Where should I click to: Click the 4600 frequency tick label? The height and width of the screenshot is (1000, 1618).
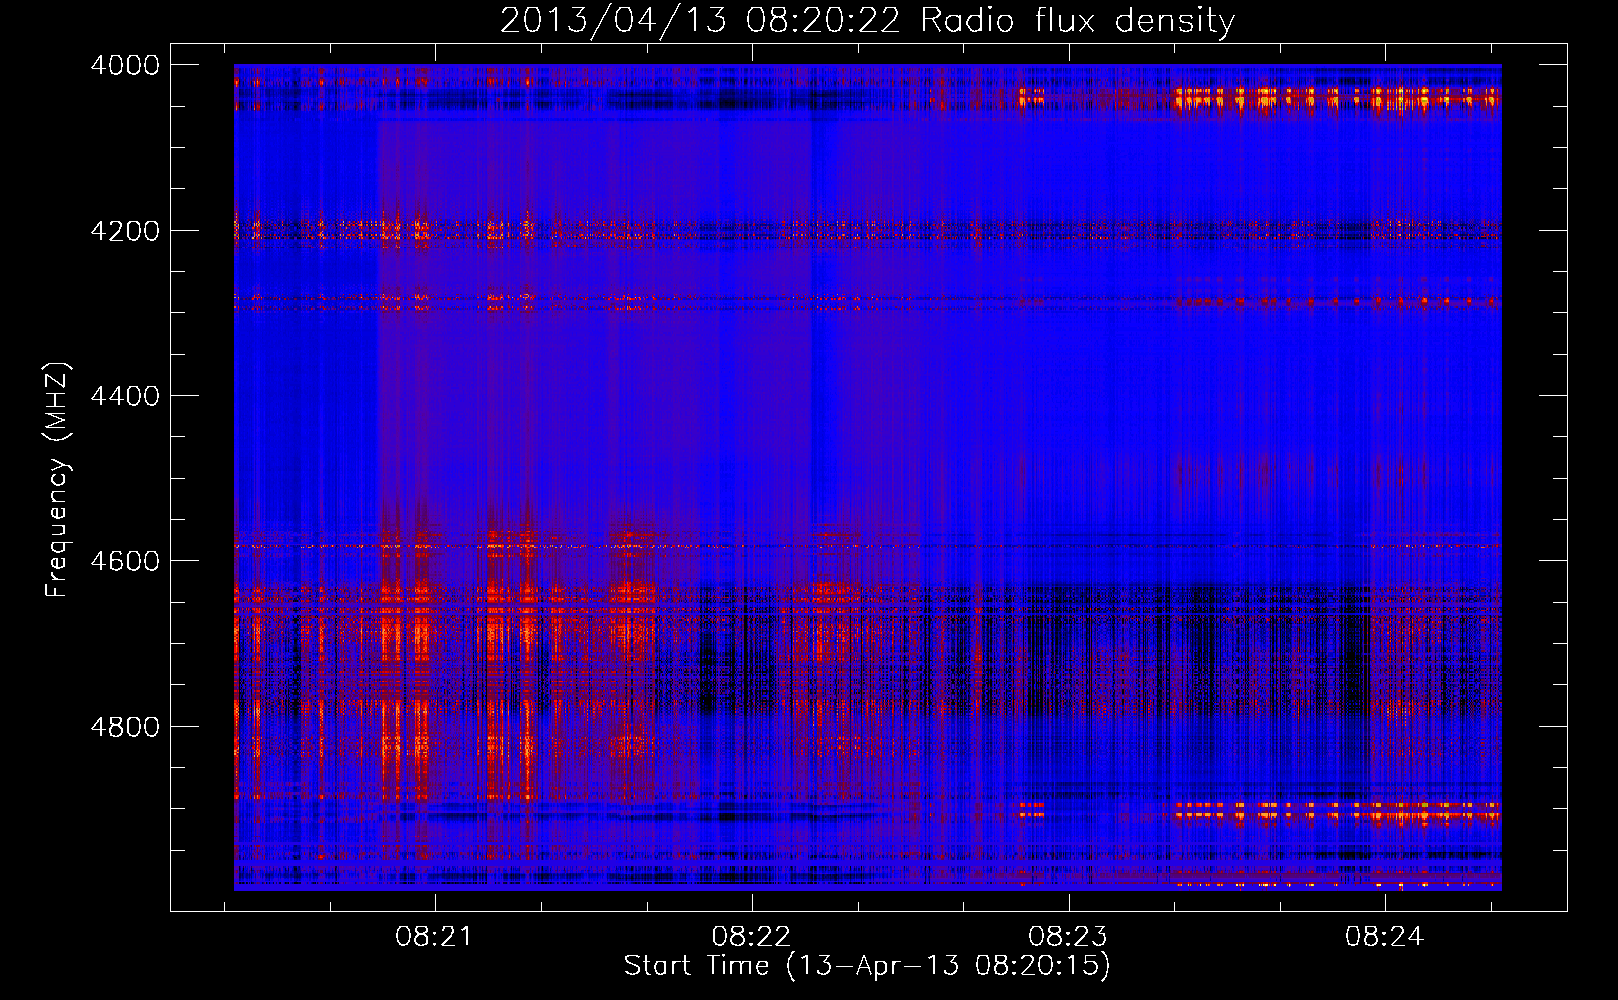pos(124,561)
